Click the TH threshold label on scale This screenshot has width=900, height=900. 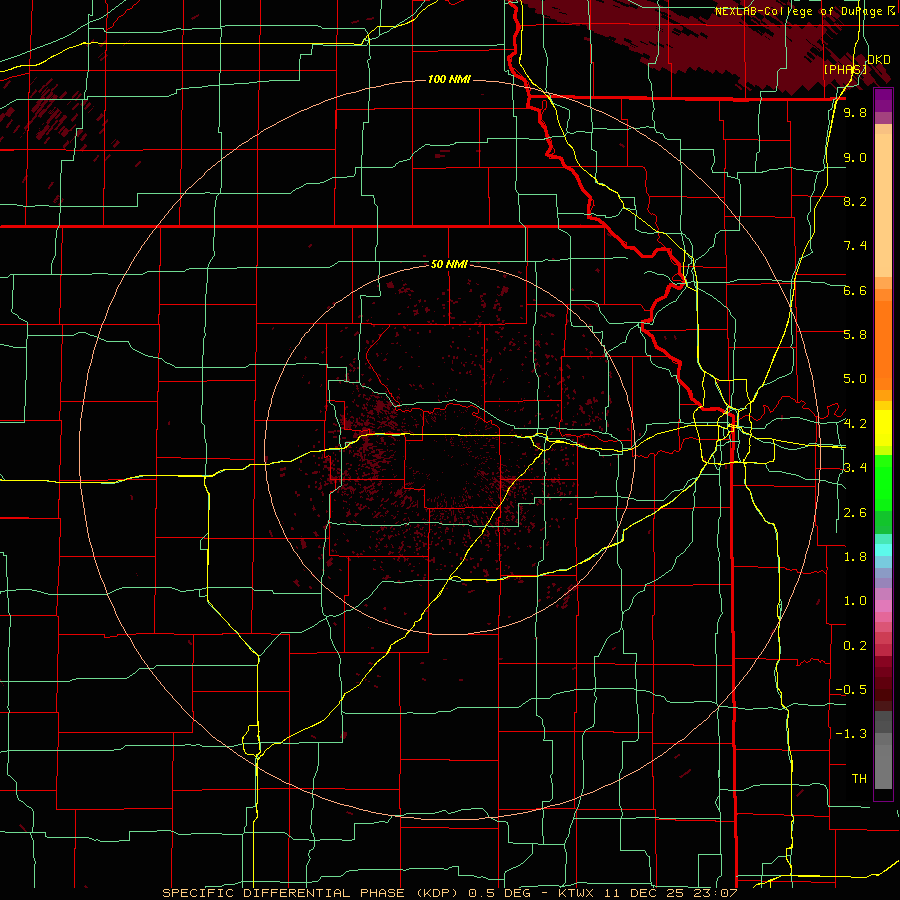859,779
